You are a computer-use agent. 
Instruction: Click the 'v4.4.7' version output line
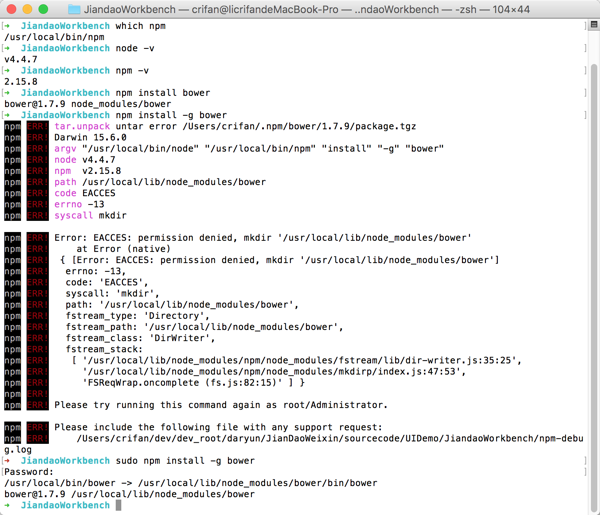pos(21,59)
